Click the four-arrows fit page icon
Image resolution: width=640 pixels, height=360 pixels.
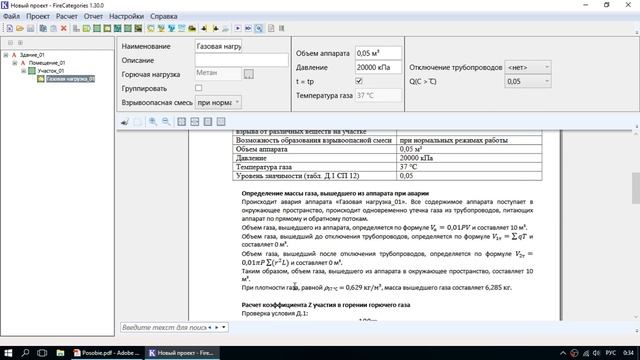tap(182, 122)
